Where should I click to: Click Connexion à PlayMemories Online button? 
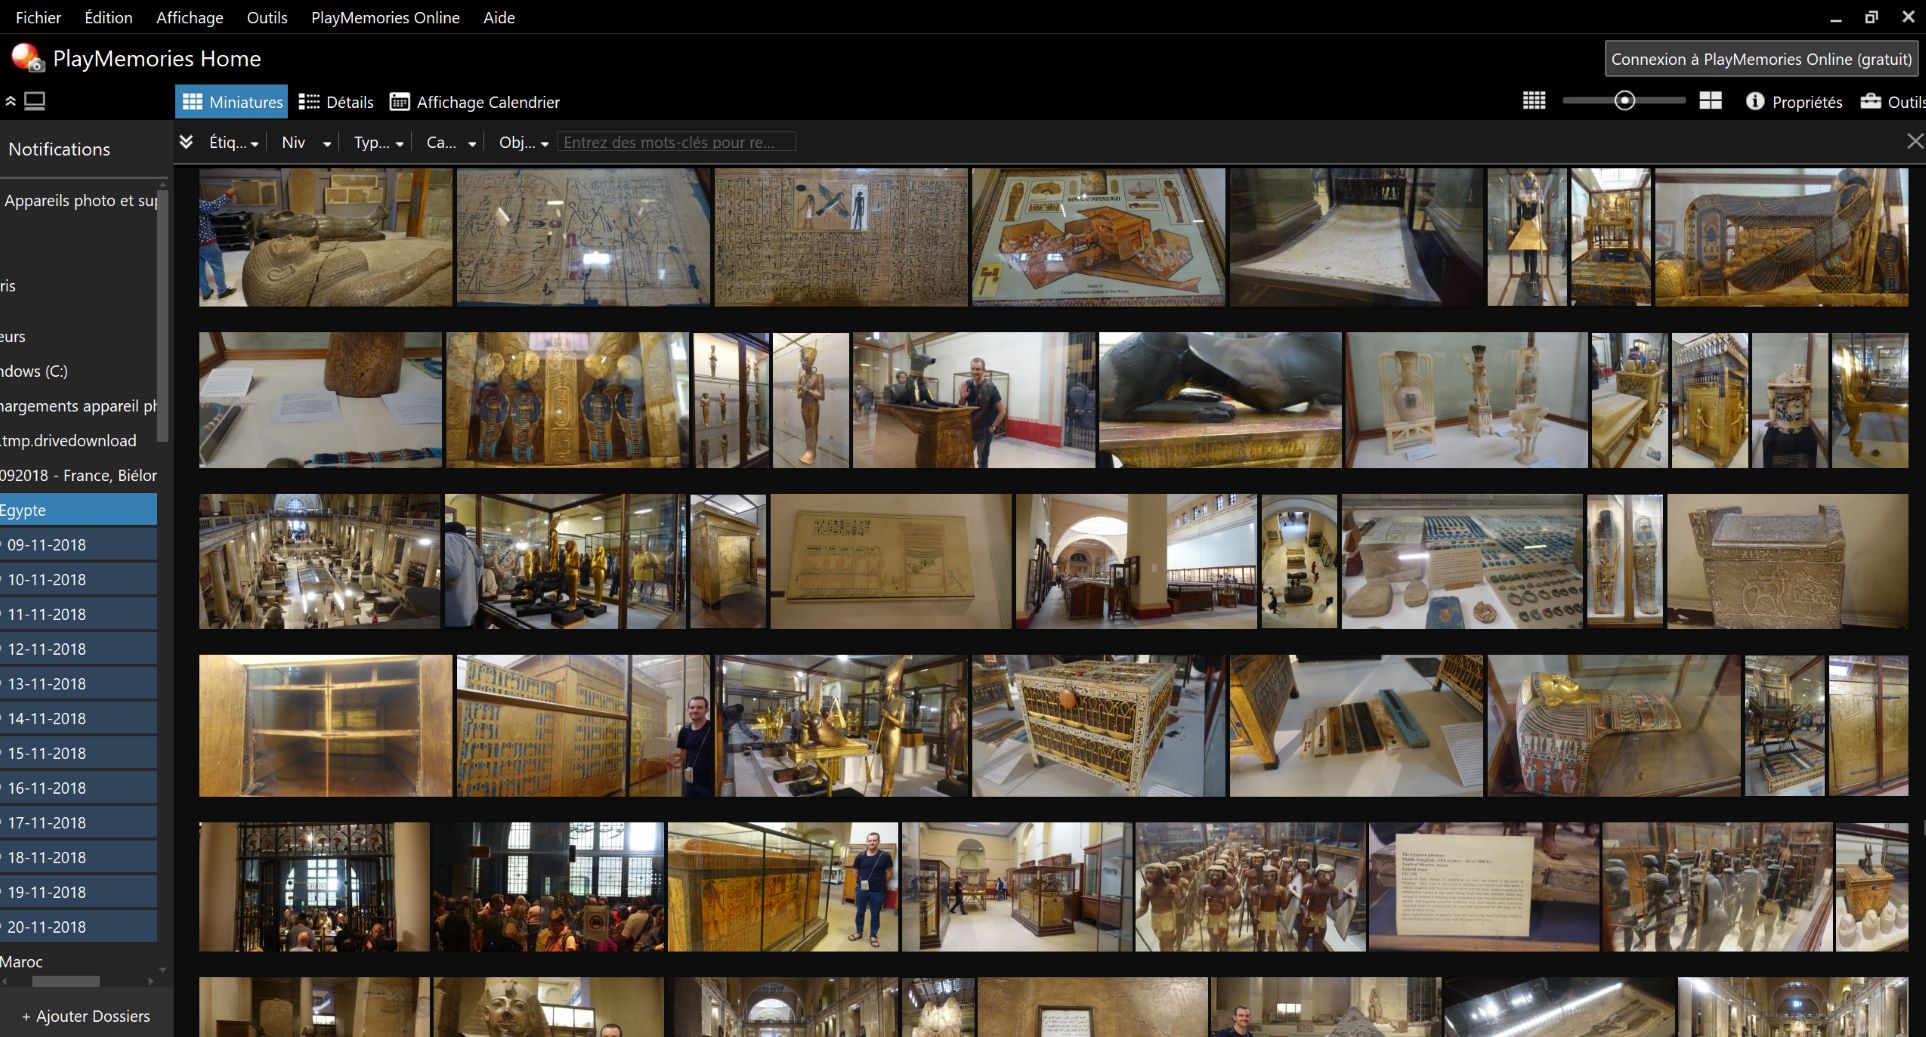(x=1761, y=59)
